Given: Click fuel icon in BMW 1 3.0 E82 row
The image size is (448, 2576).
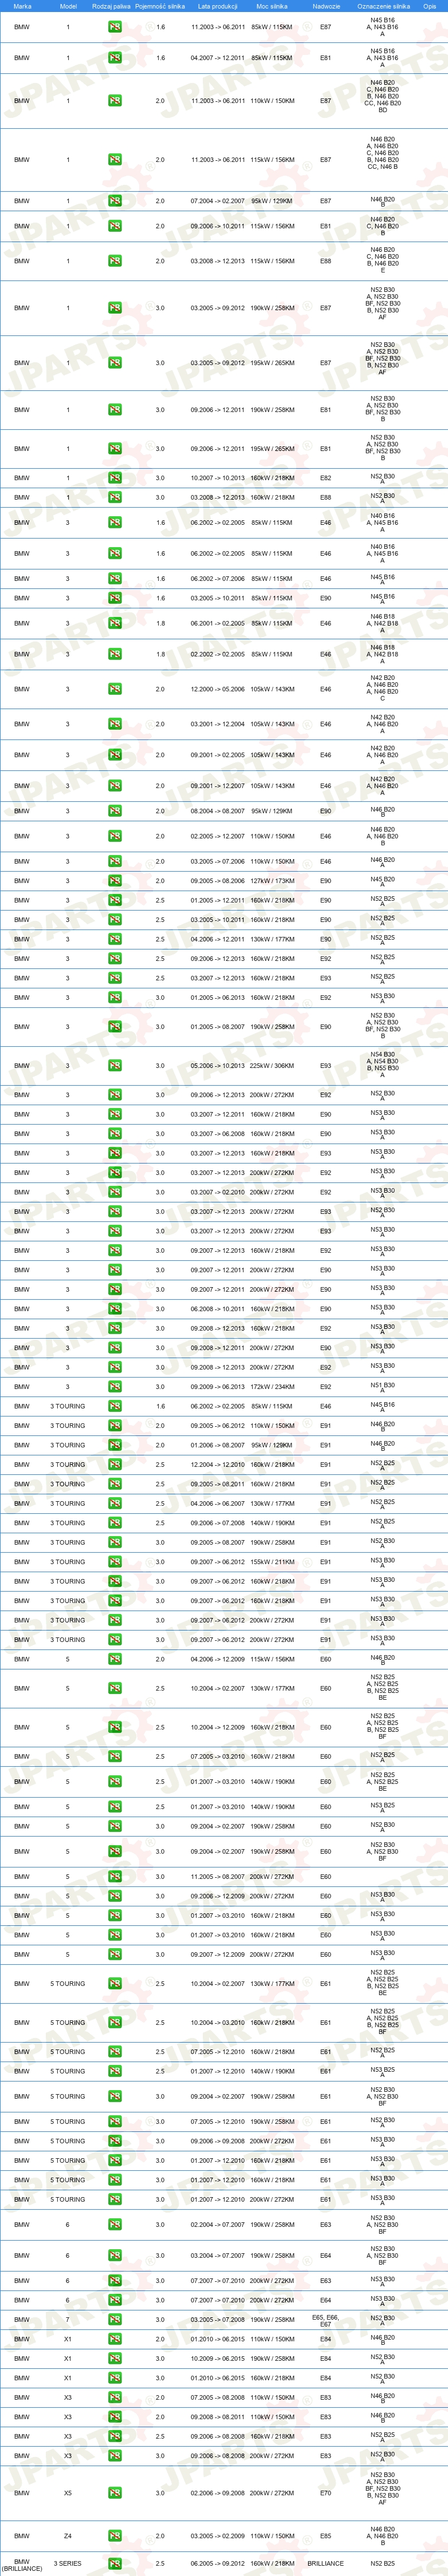Looking at the screenshot, I should pyautogui.click(x=115, y=478).
